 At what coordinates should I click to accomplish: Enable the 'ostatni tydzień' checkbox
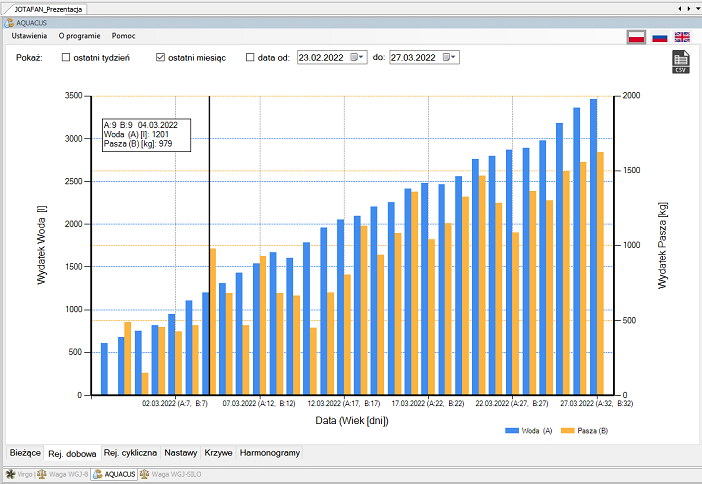[x=66, y=58]
